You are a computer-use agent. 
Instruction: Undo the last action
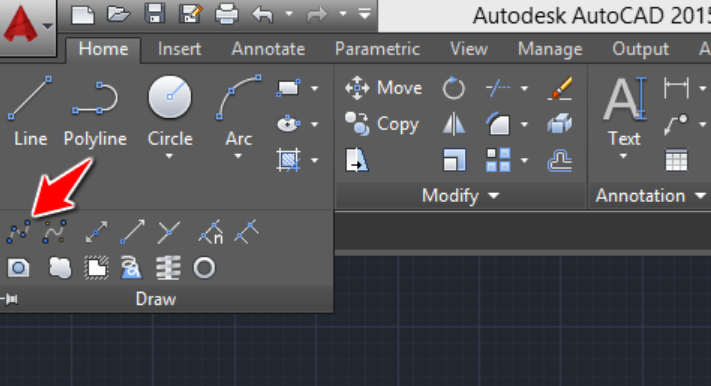(263, 15)
